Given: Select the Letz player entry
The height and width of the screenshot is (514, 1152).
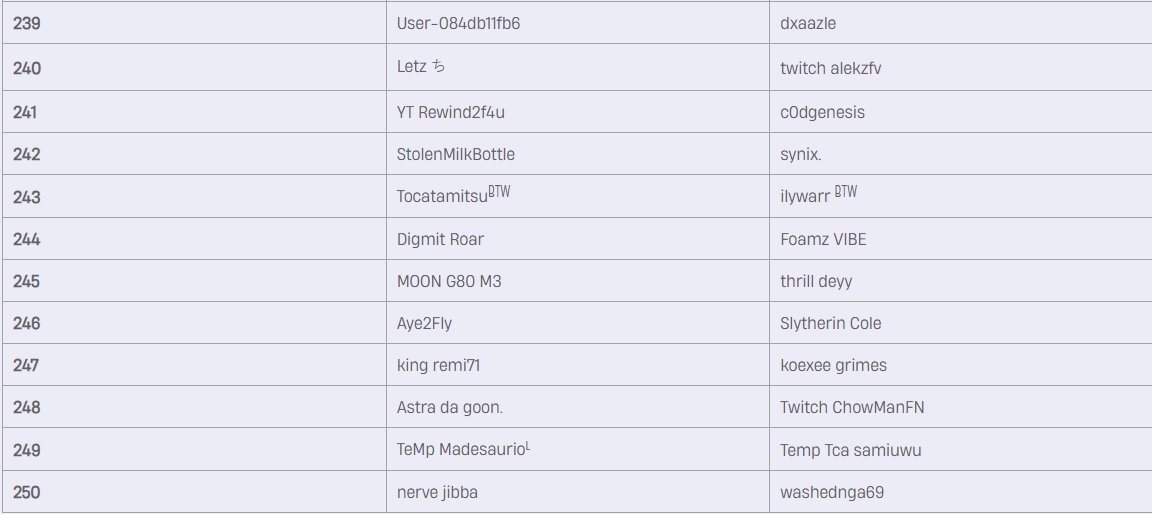Looking at the screenshot, I should click(x=421, y=67).
